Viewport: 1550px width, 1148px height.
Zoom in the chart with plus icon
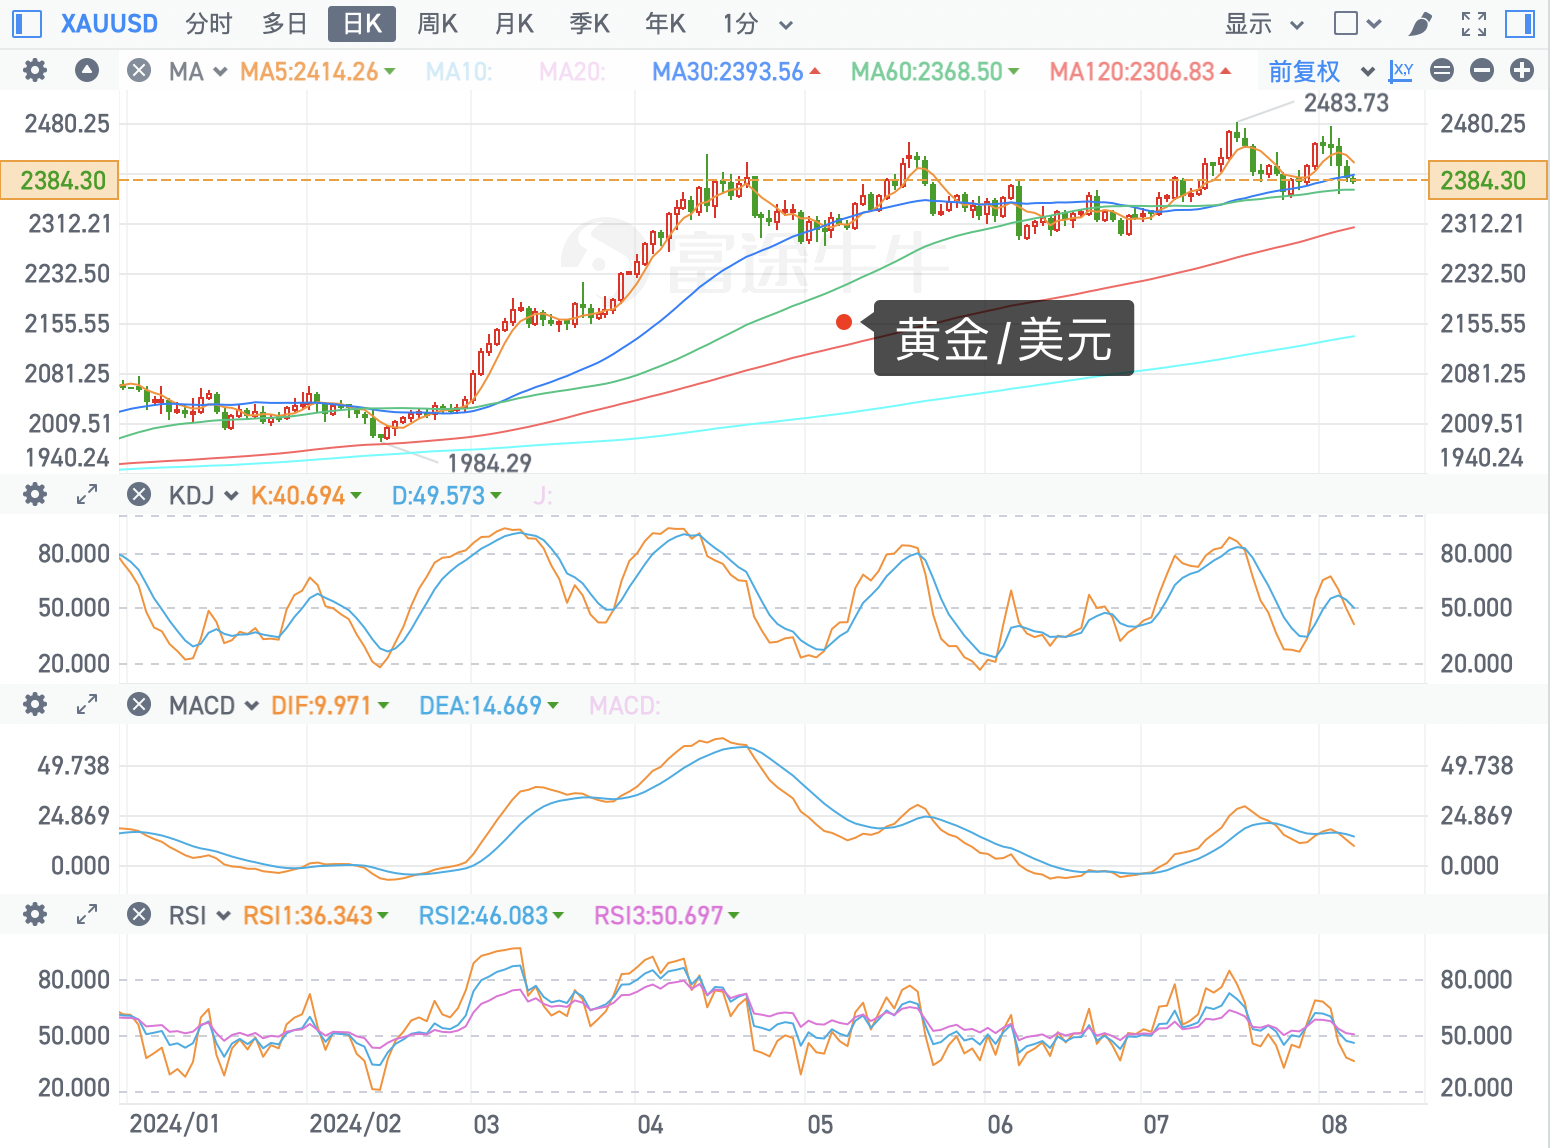click(1522, 70)
